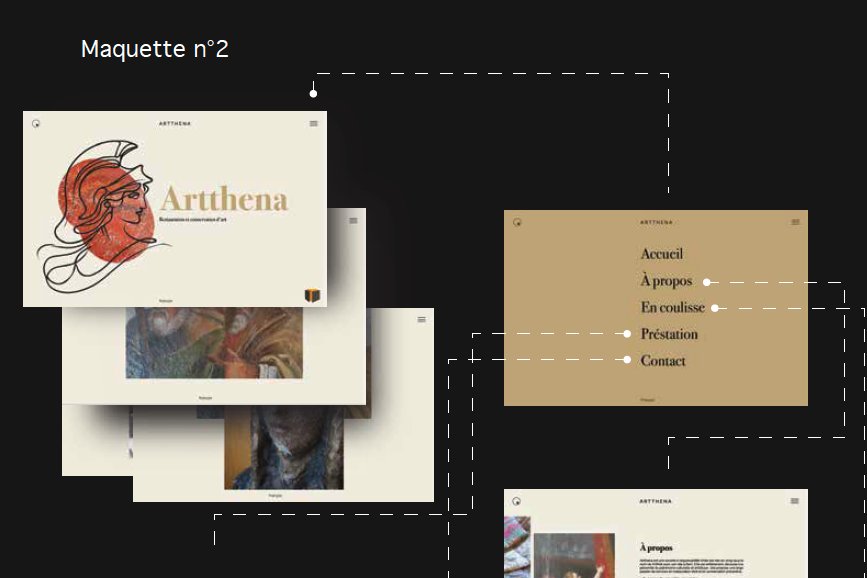Image resolution: width=867 pixels, height=578 pixels.
Task: Click the subtitle under Artthena title
Action: click(x=192, y=220)
